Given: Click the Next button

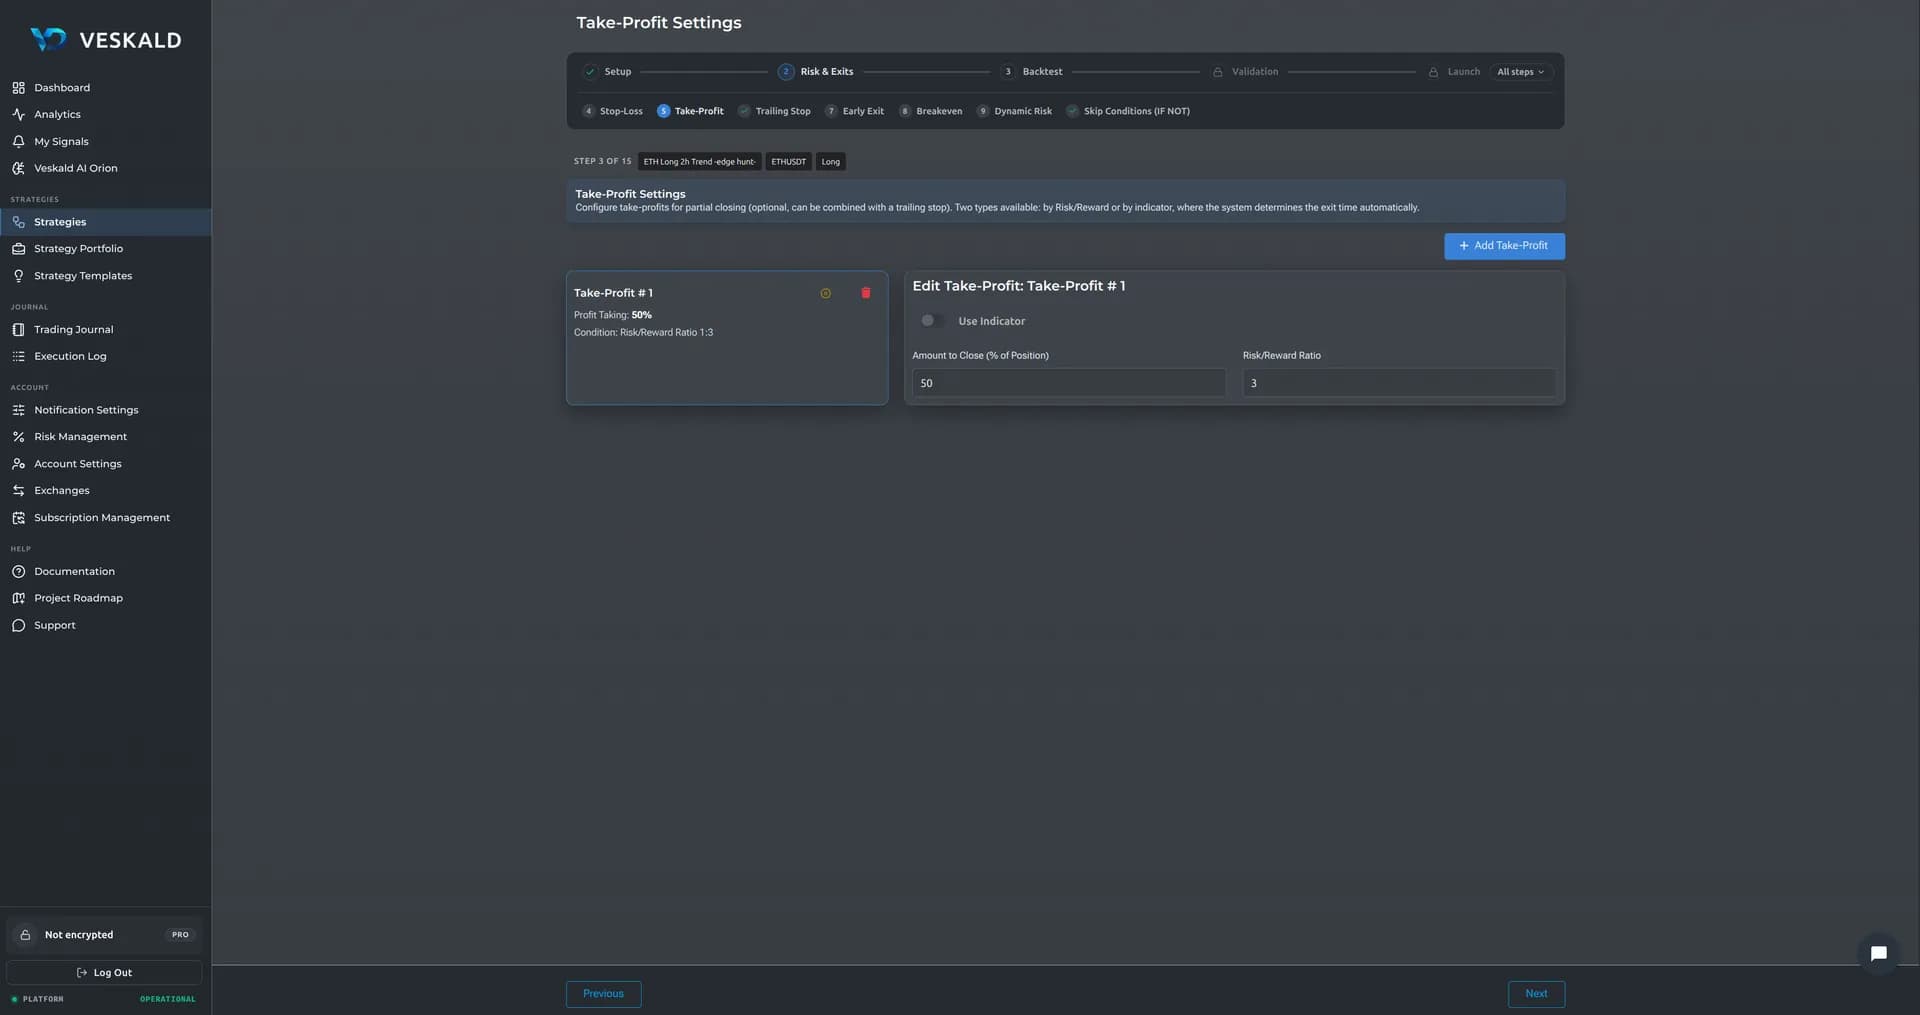Looking at the screenshot, I should pos(1536,994).
